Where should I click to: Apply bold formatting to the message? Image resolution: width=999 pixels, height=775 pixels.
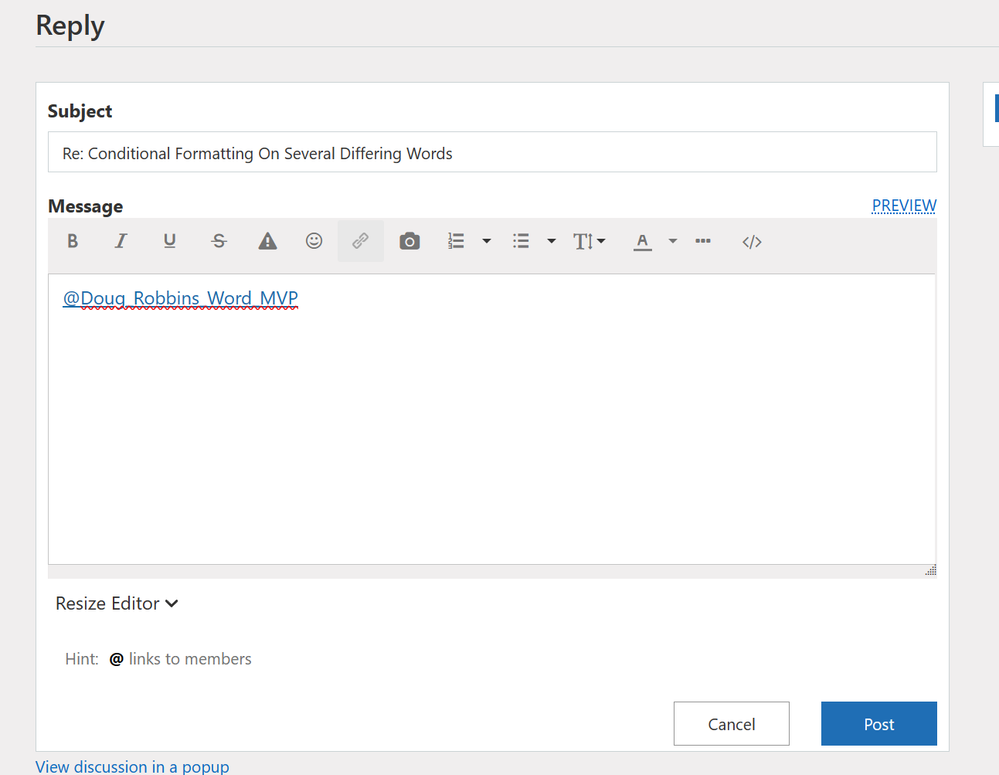pyautogui.click(x=72, y=241)
